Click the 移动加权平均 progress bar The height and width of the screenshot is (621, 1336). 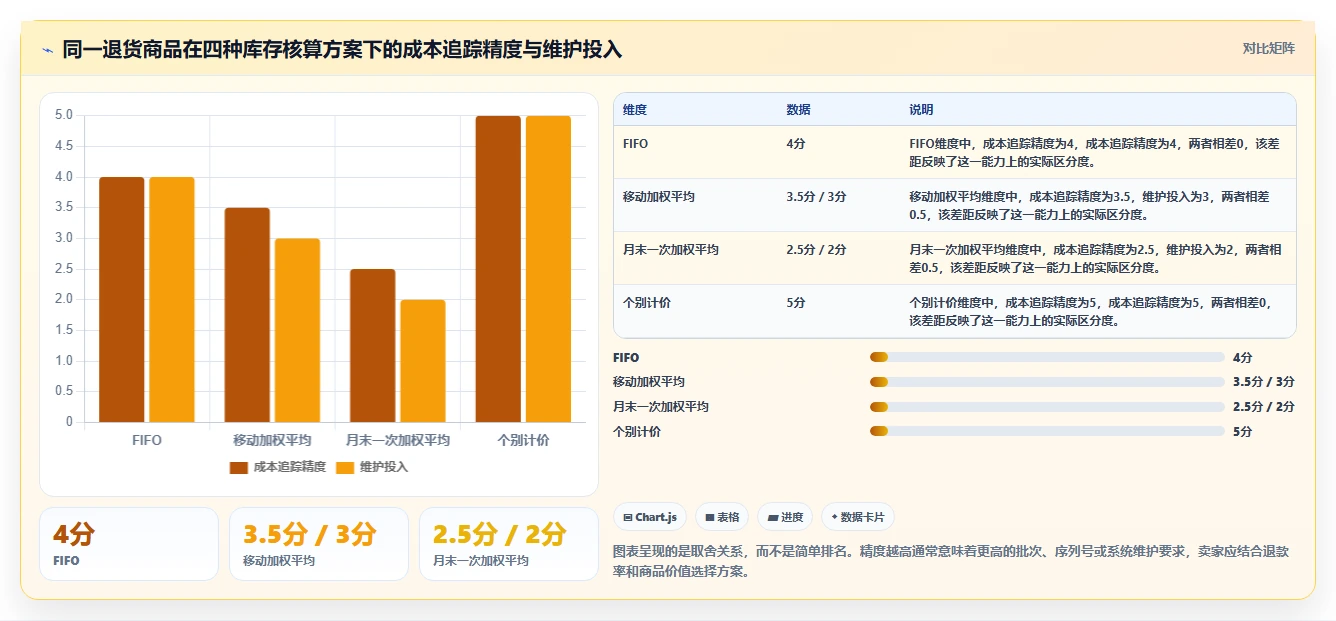pos(1047,382)
